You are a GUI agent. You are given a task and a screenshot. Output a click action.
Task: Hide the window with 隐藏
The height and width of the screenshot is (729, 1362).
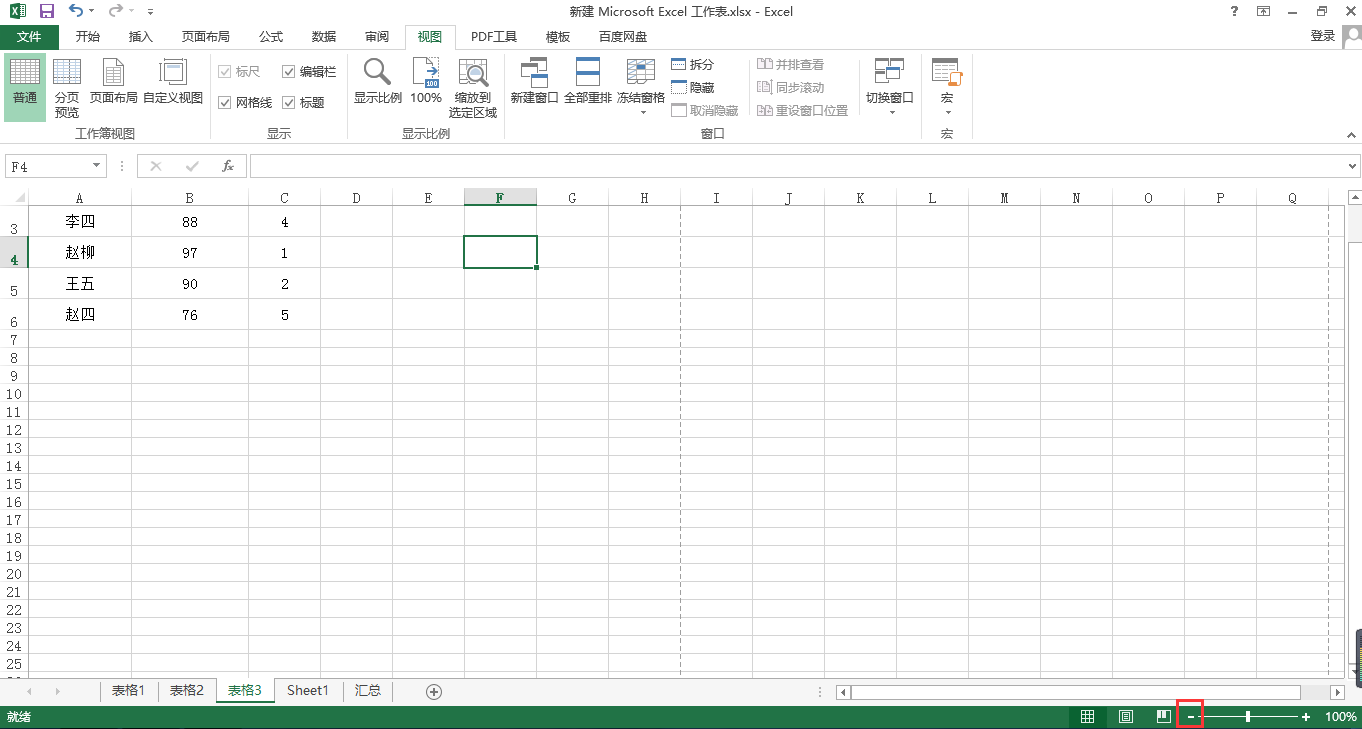693,88
